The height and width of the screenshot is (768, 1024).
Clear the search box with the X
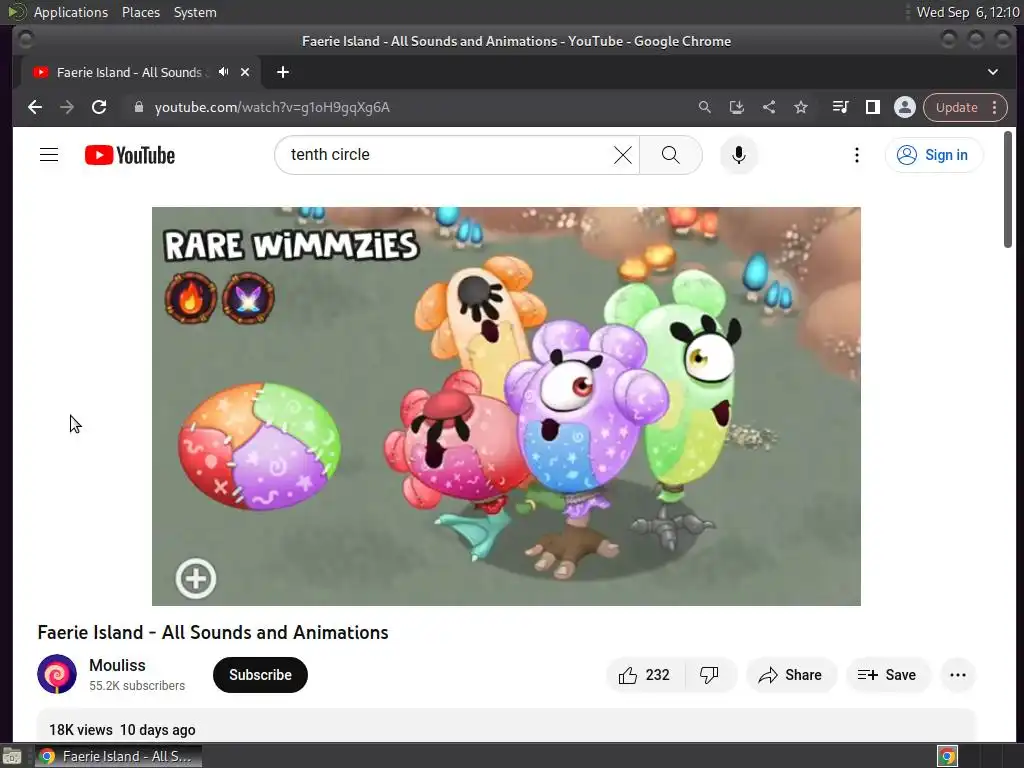(622, 155)
